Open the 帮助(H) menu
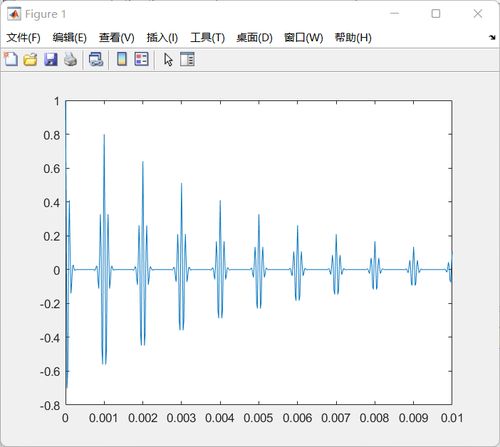500x447 pixels. (x=353, y=38)
